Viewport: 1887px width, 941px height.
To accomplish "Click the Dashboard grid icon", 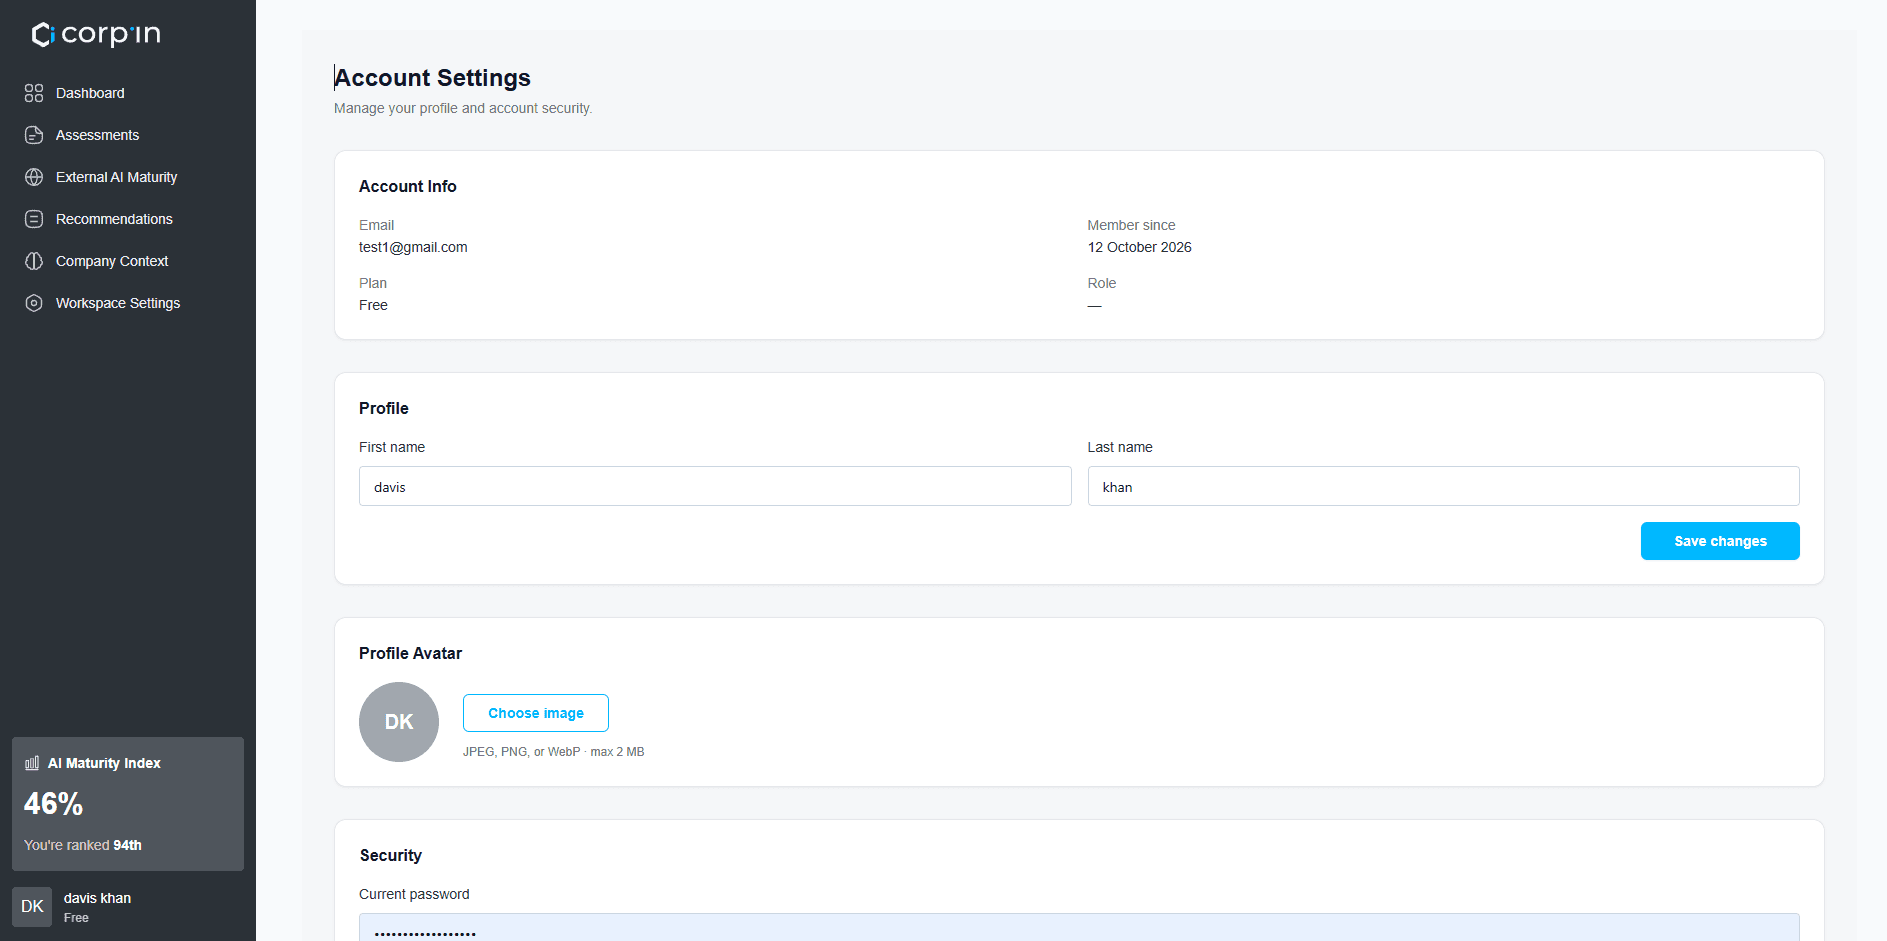I will 34,93.
